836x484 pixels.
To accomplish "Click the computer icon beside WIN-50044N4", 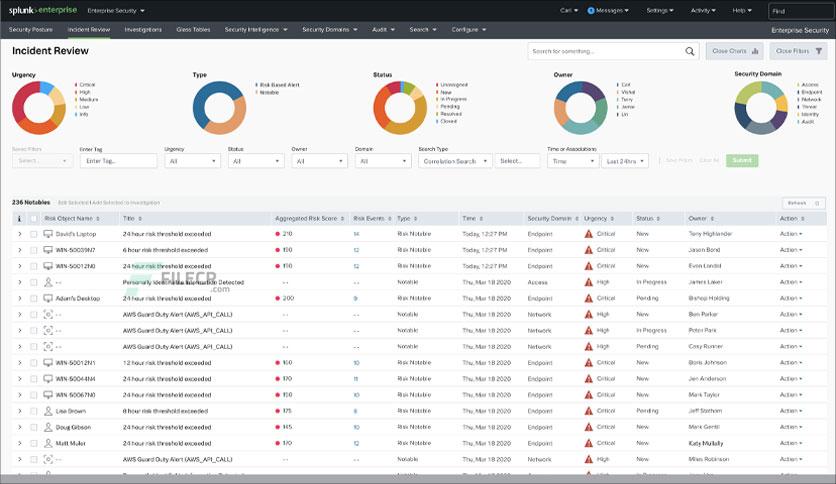I will (48, 378).
